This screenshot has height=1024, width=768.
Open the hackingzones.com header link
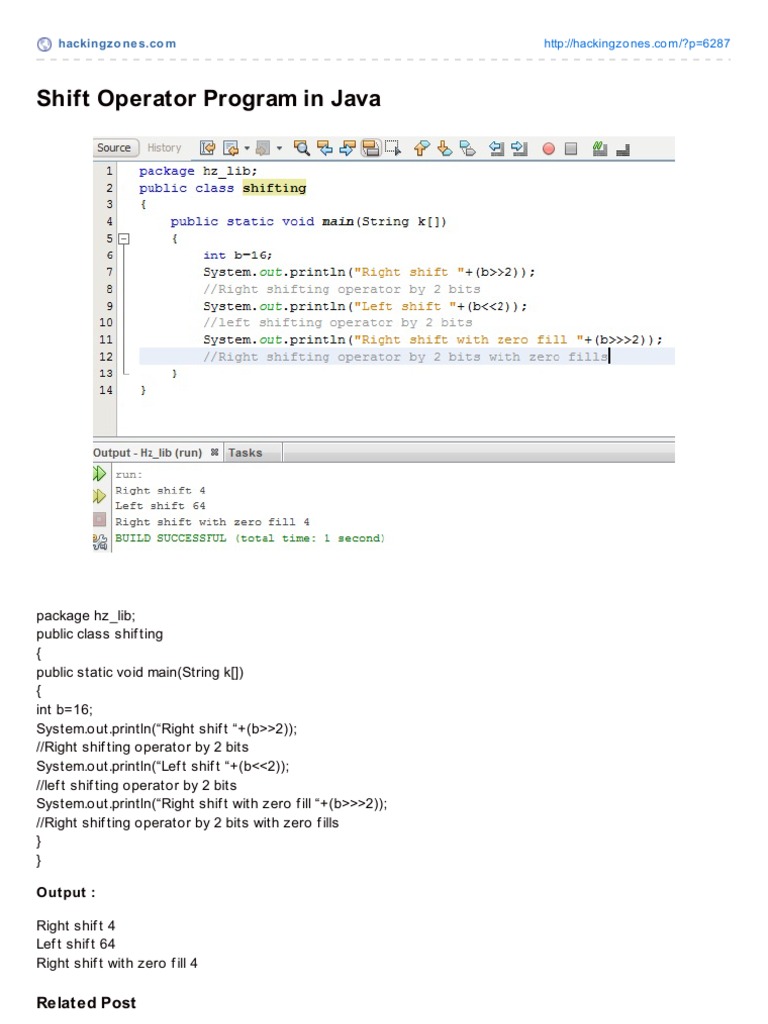(x=117, y=43)
